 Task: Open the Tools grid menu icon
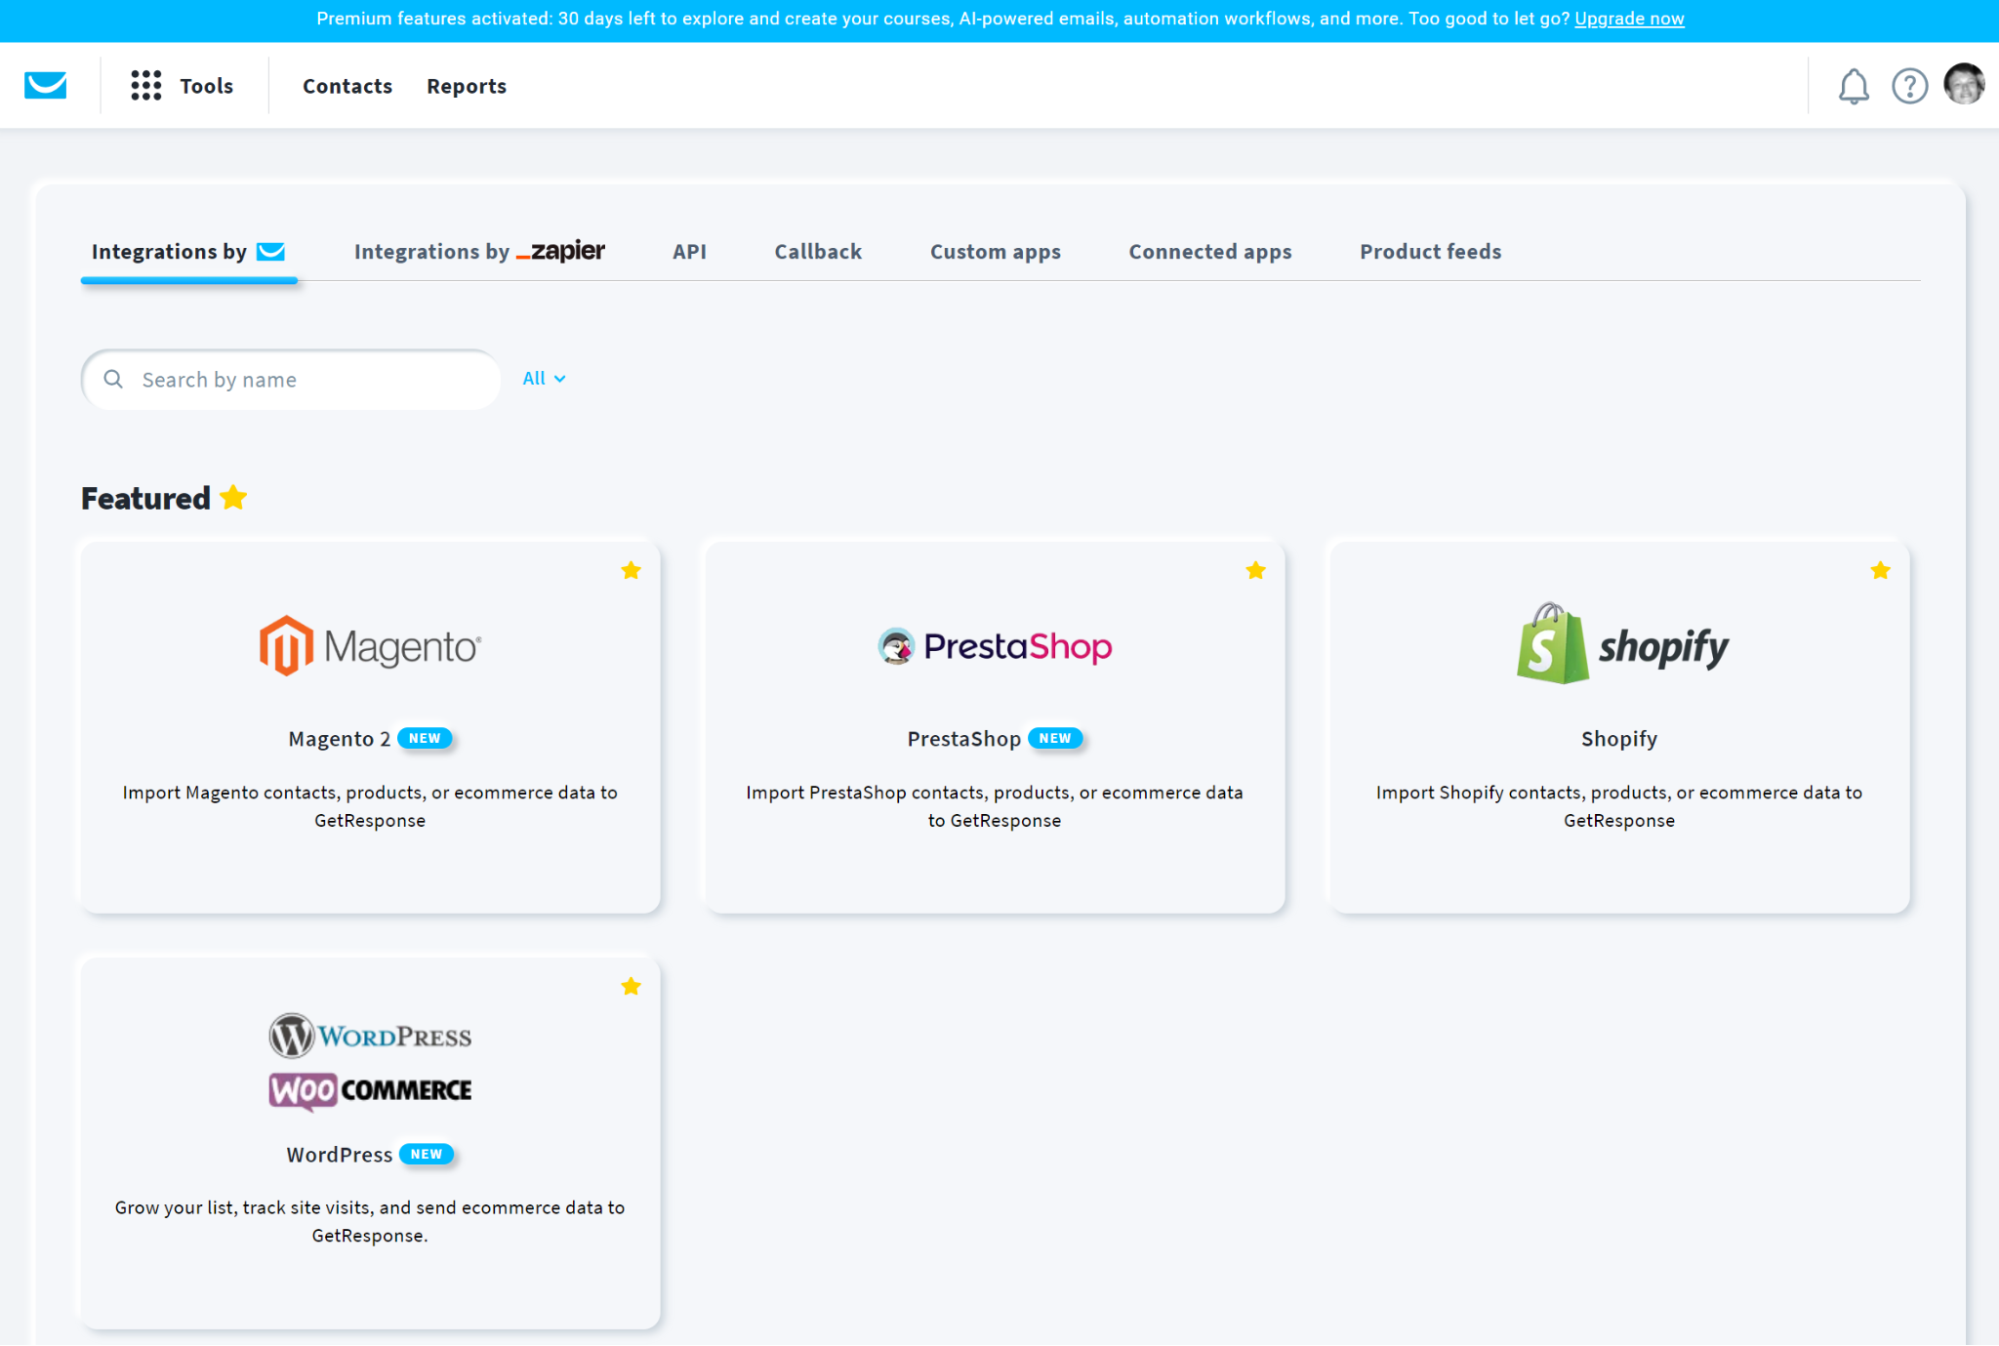coord(146,86)
